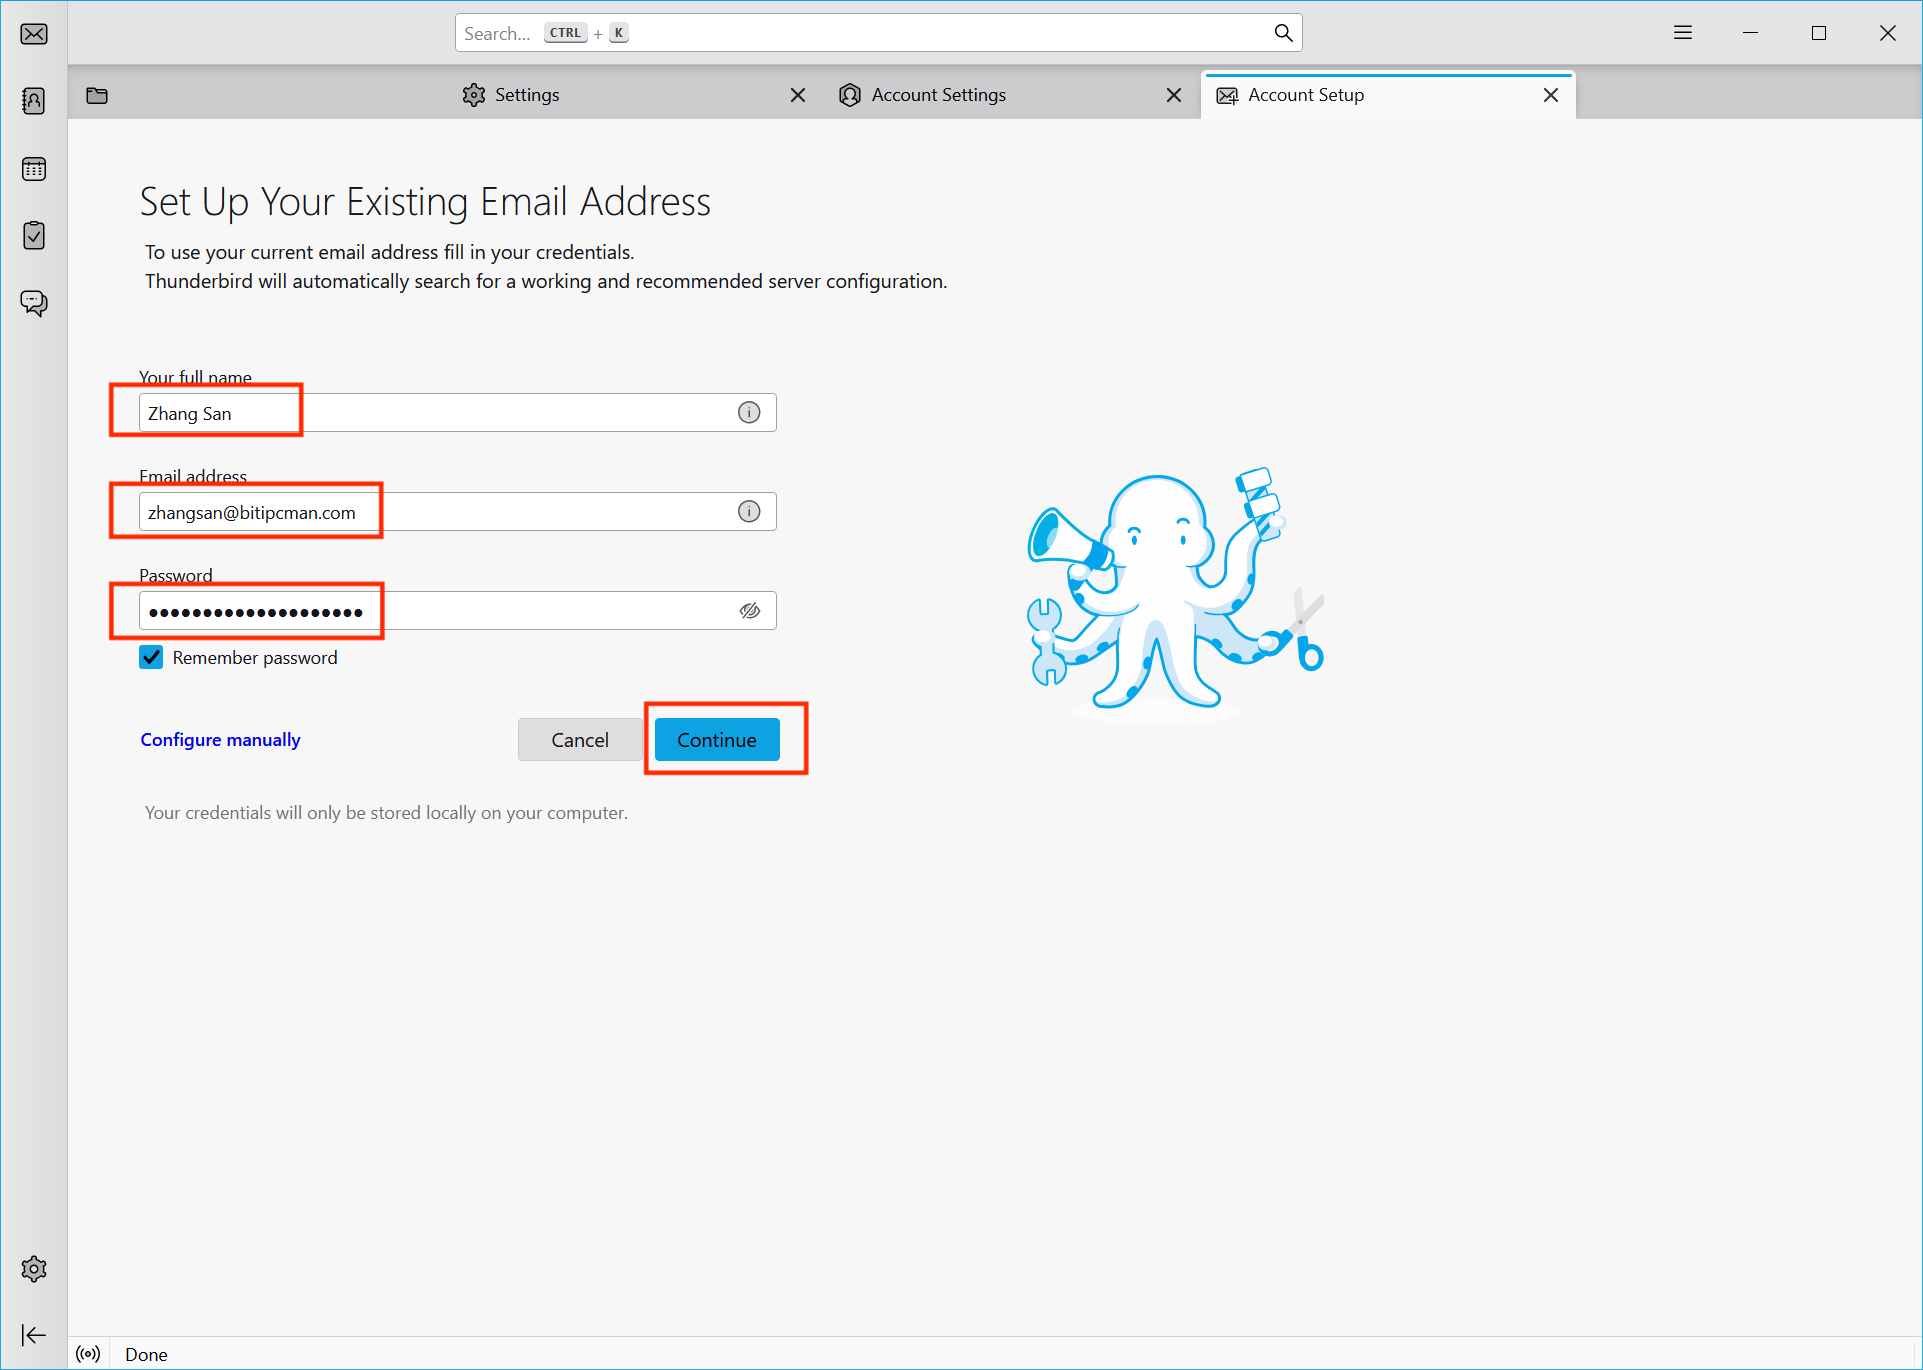Click the online status icon in the status bar
The width and height of the screenshot is (1923, 1370).
click(x=89, y=1354)
